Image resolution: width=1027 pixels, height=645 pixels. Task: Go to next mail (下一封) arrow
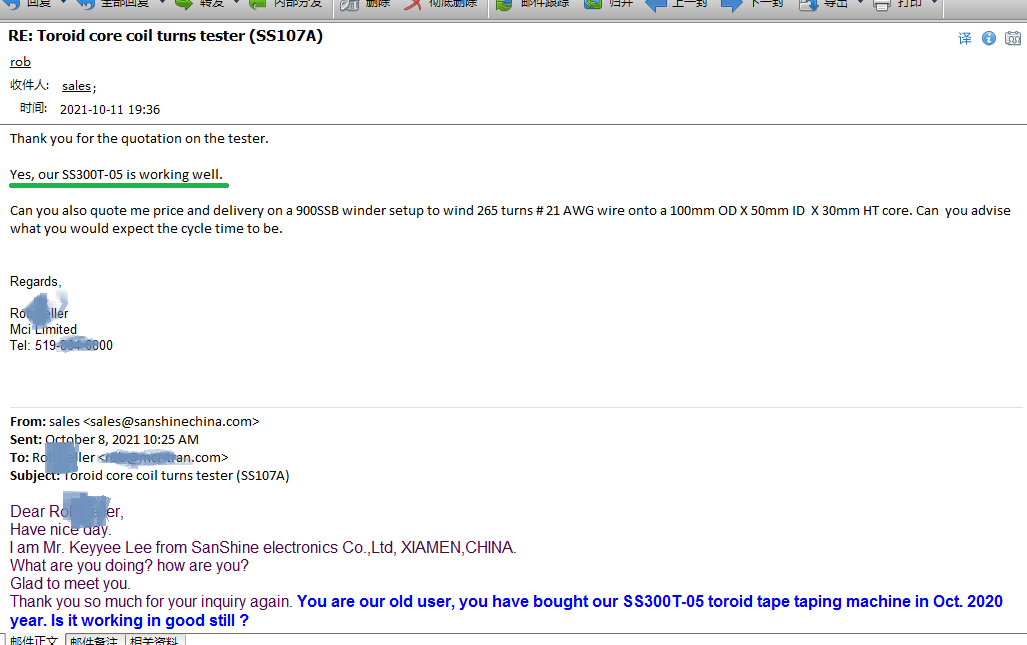click(x=753, y=4)
